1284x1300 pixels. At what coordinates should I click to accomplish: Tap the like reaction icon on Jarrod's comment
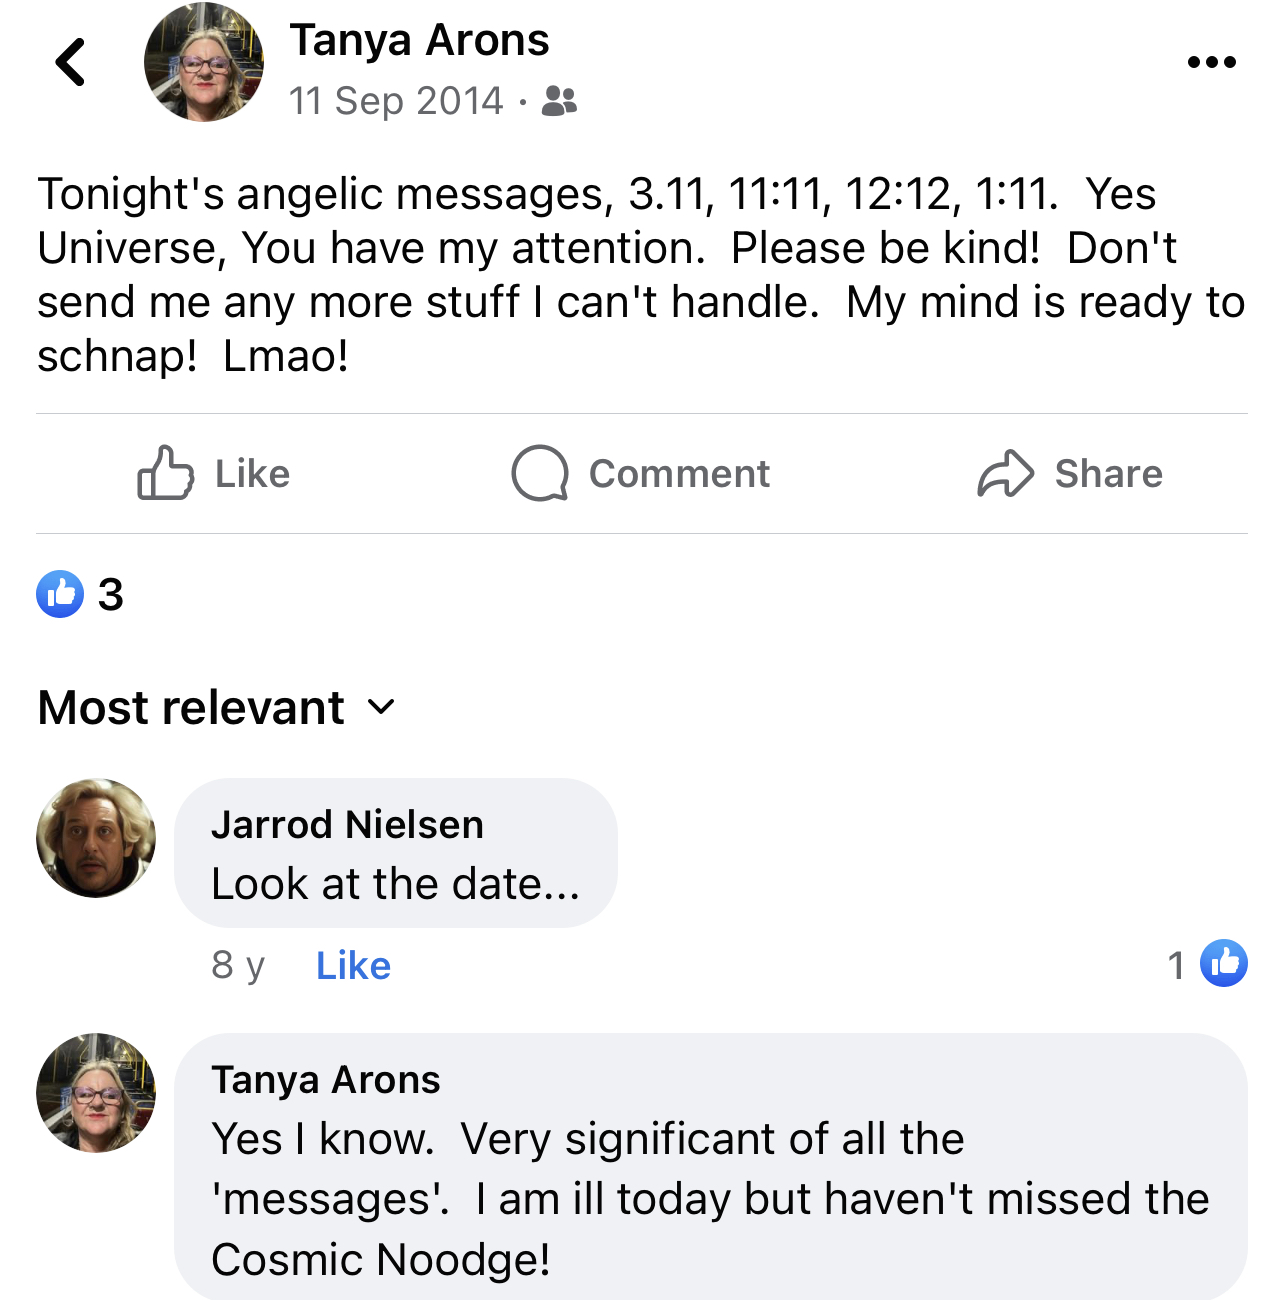coord(1223,964)
